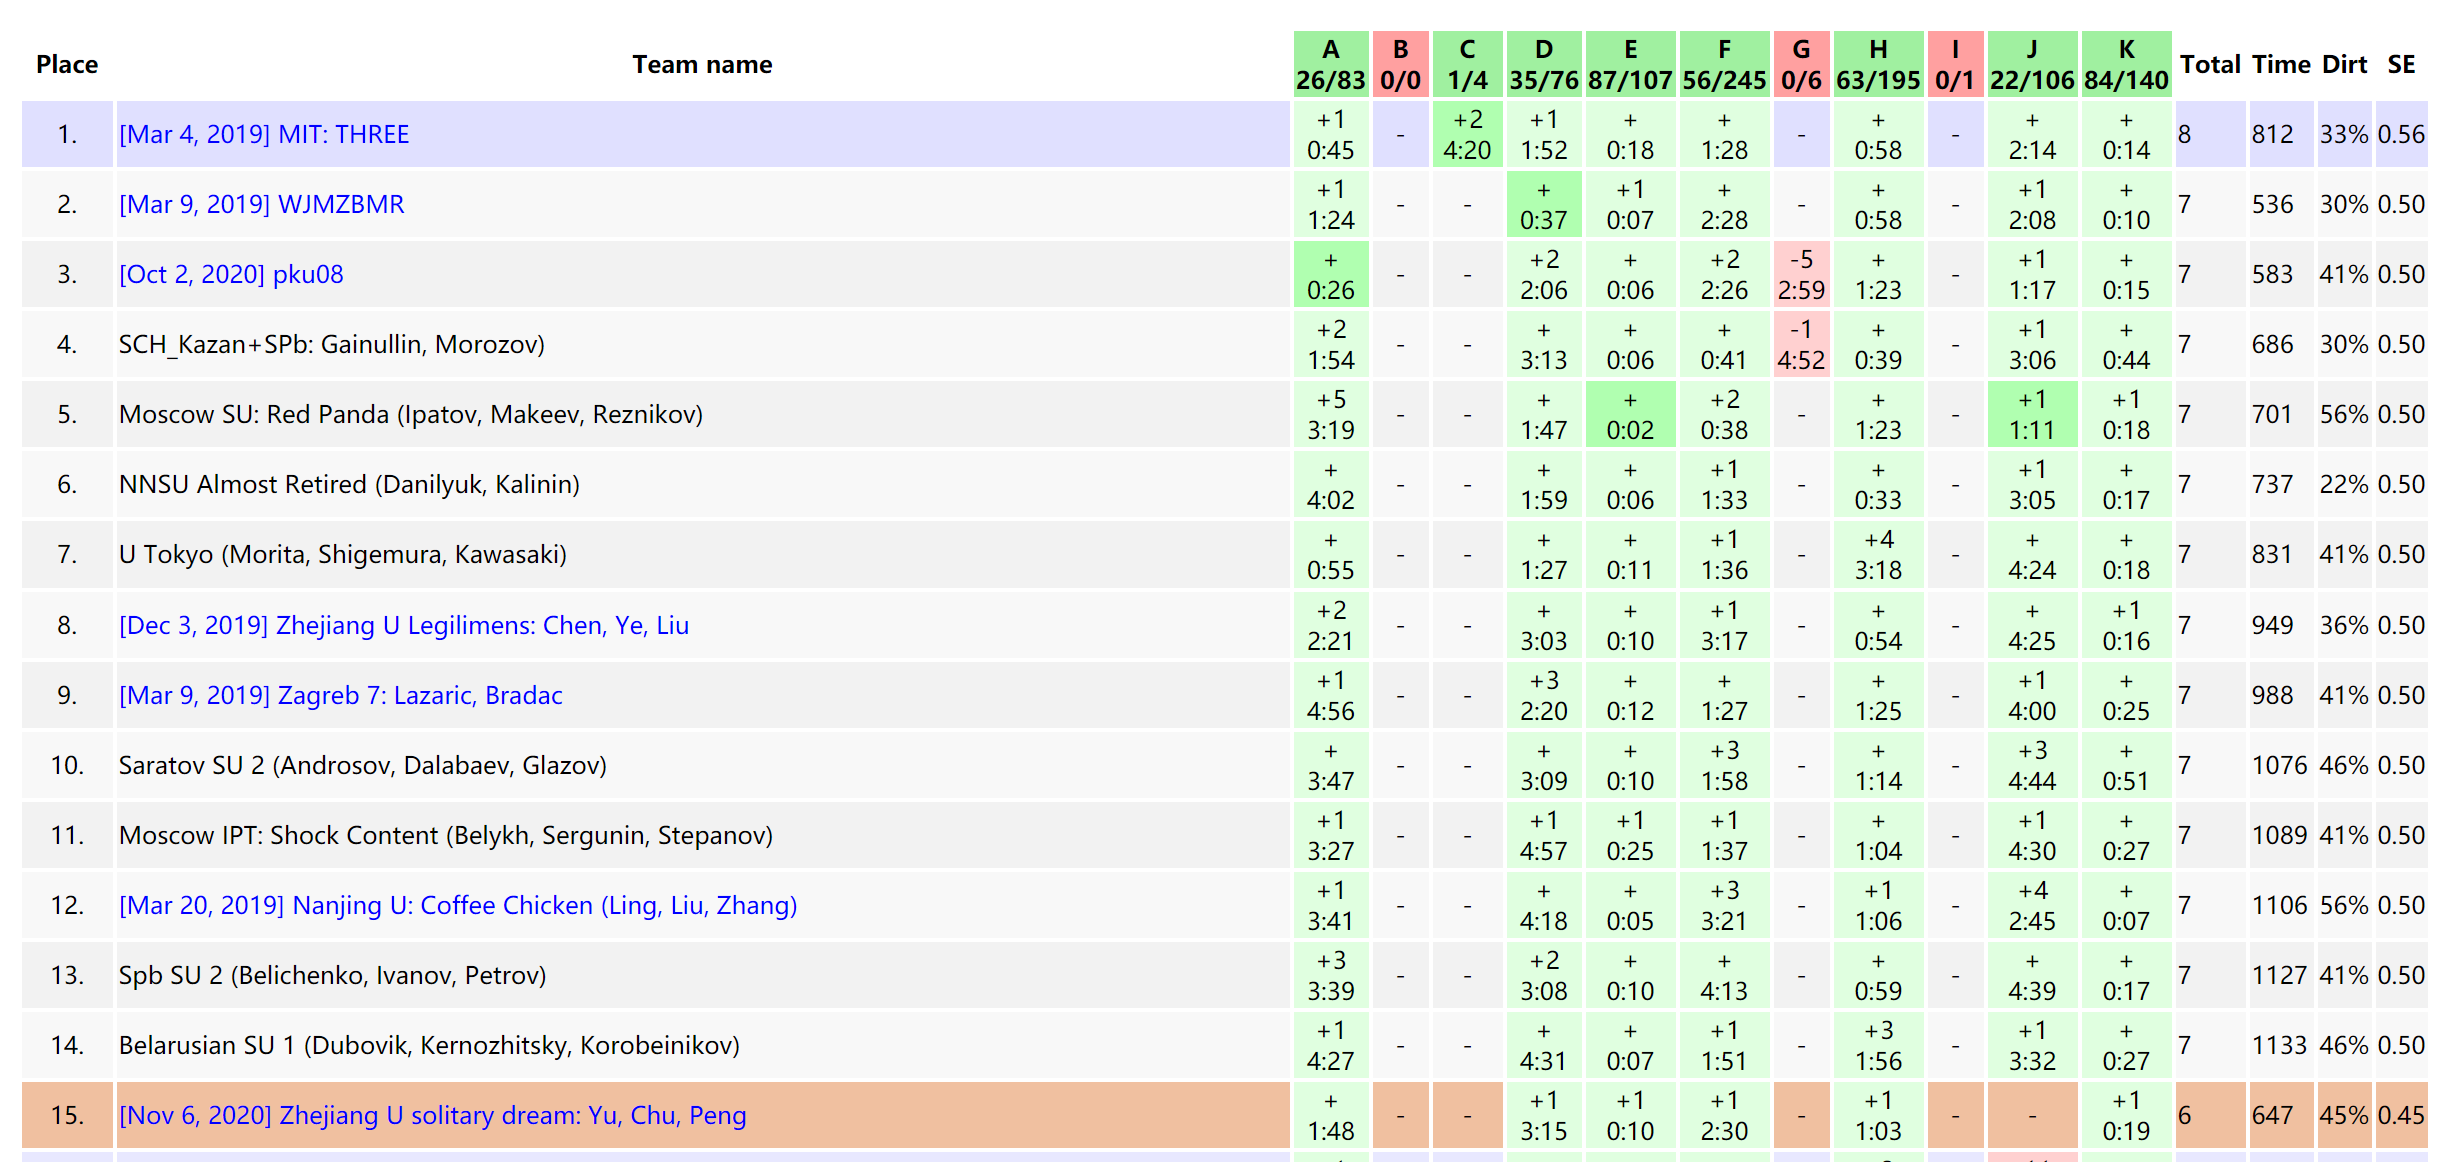Image resolution: width=2444 pixels, height=1162 pixels.
Task: Click the Dirt column header
Action: [x=2344, y=64]
